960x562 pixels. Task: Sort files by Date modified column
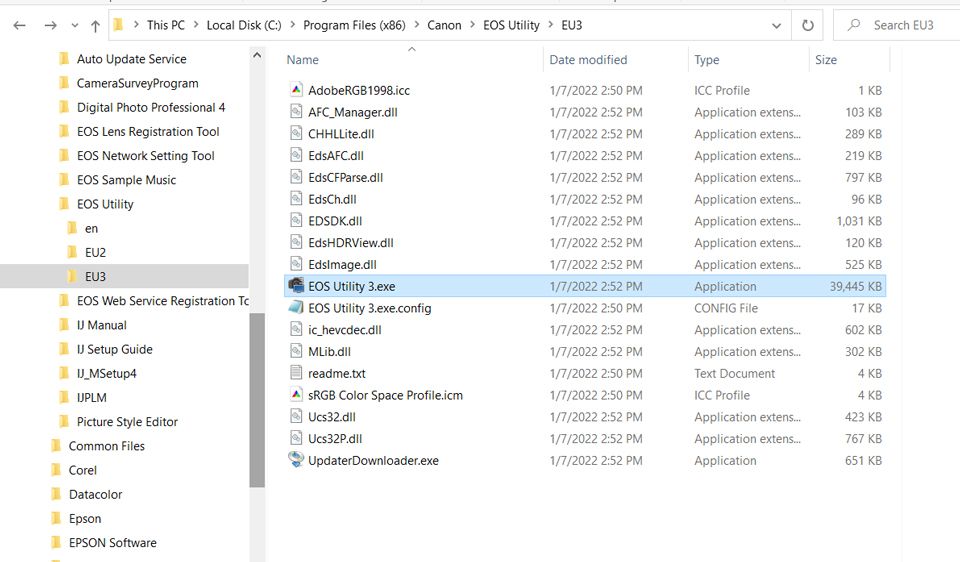click(x=588, y=59)
